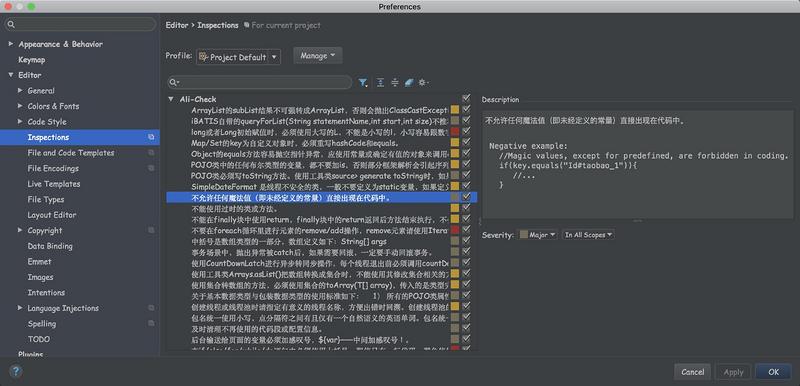This screenshot has height=386, width=800.
Task: Click the help question mark icon
Action: (16, 371)
